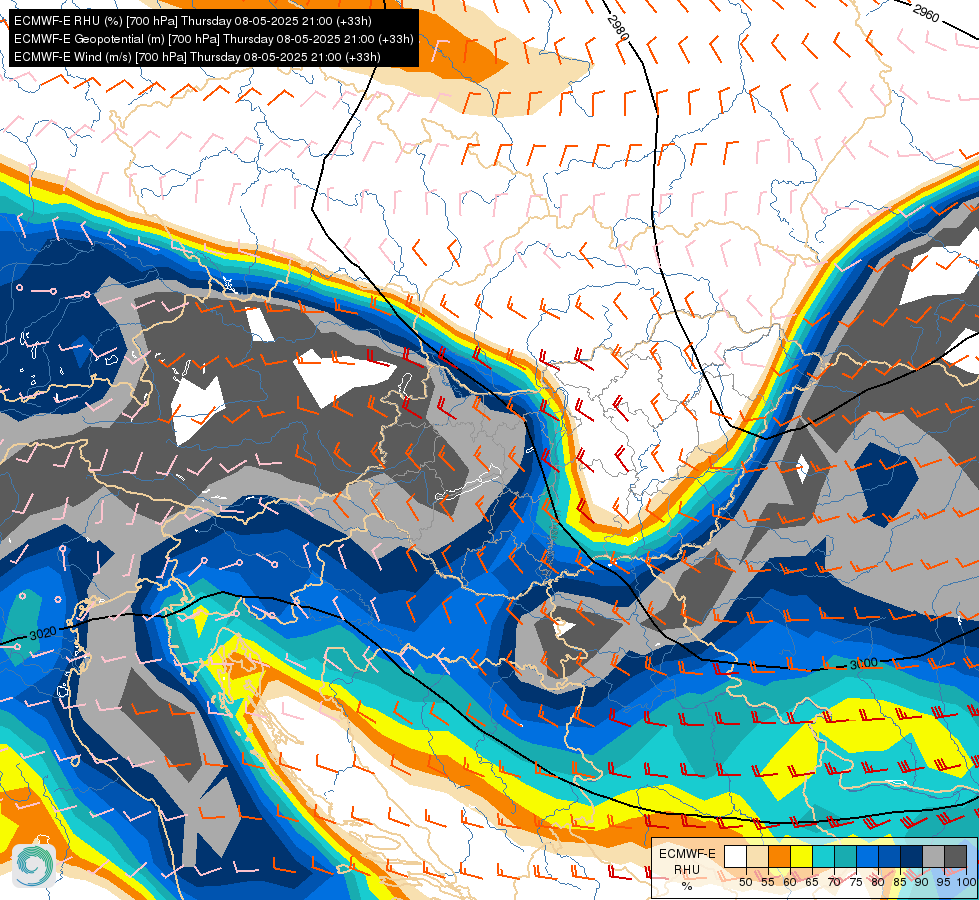Click the 2960 contour label

(x=925, y=12)
